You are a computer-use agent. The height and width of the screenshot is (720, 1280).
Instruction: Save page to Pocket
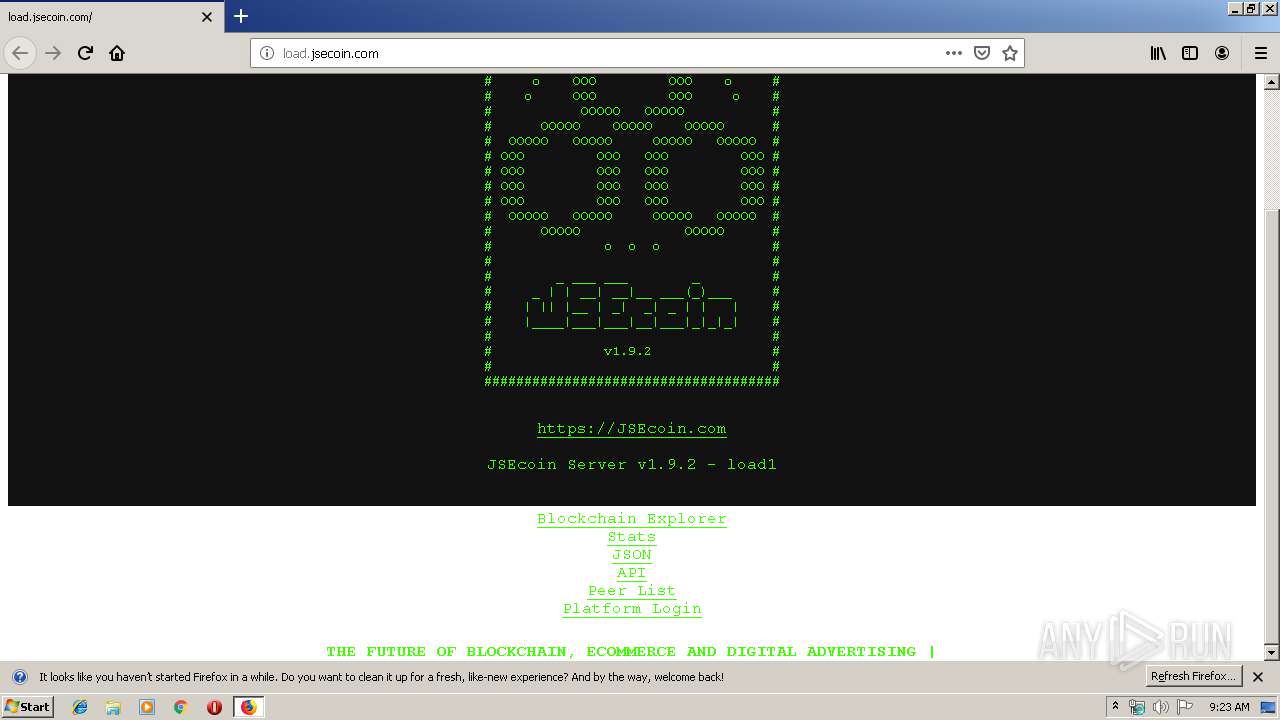point(982,53)
